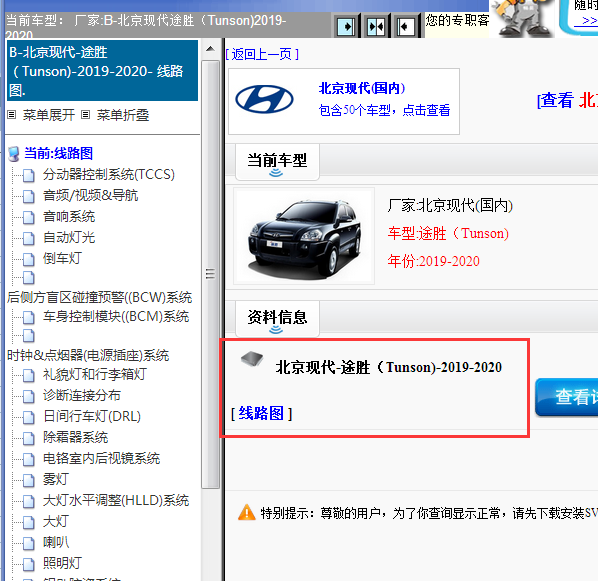Open 倒车灯 tree item
Image resolution: width=598 pixels, height=581 pixels.
62,258
